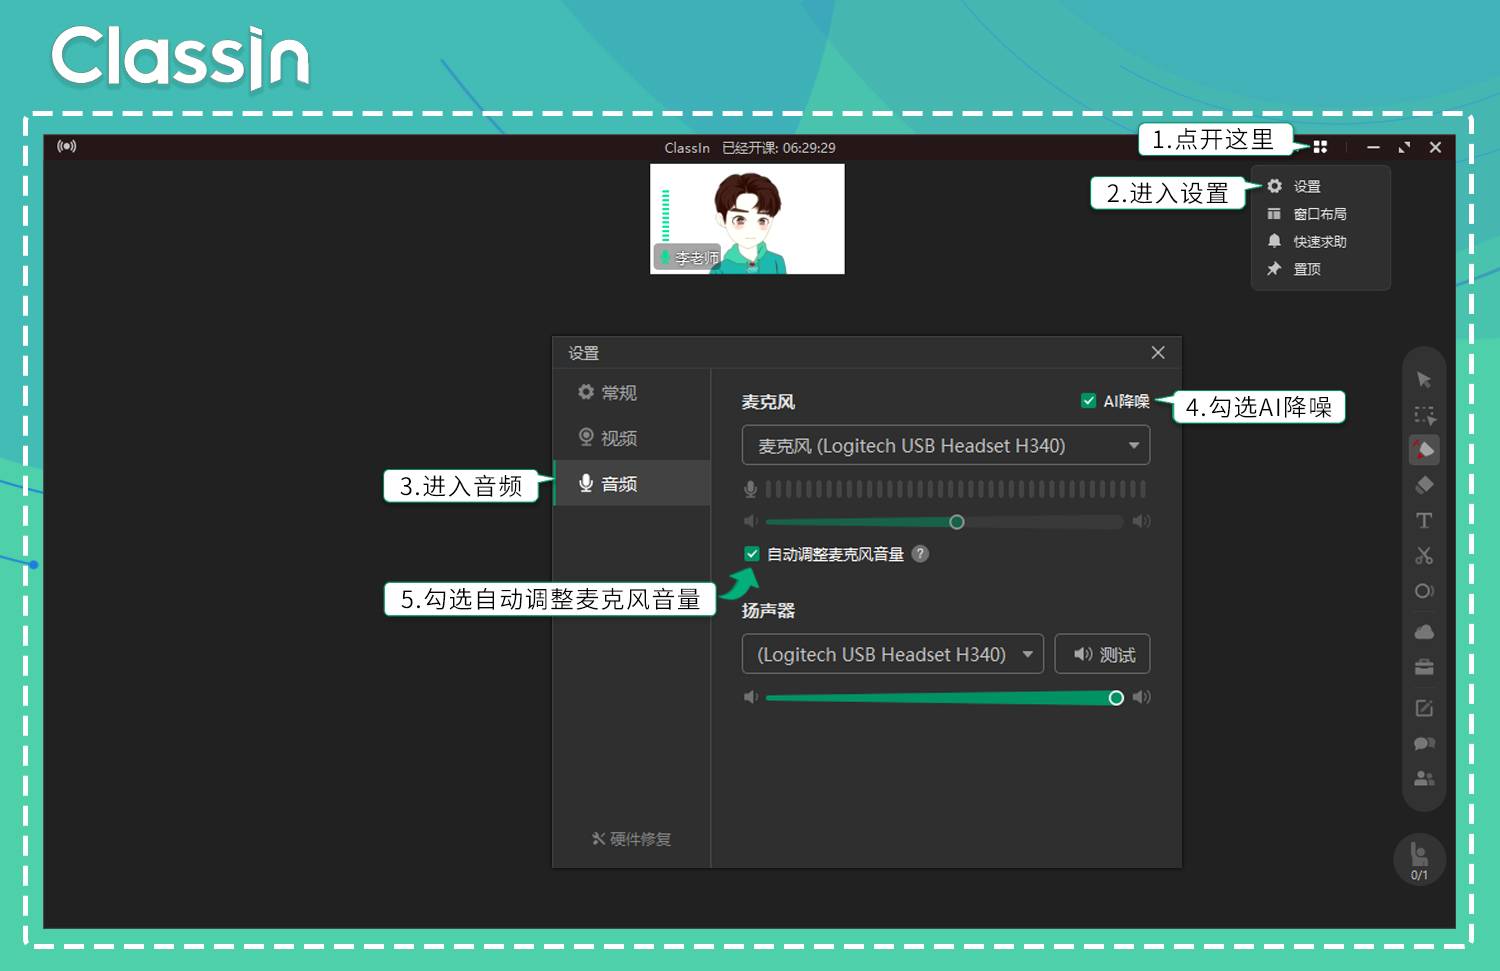Open the toolbox briefcase icon

point(1424,667)
